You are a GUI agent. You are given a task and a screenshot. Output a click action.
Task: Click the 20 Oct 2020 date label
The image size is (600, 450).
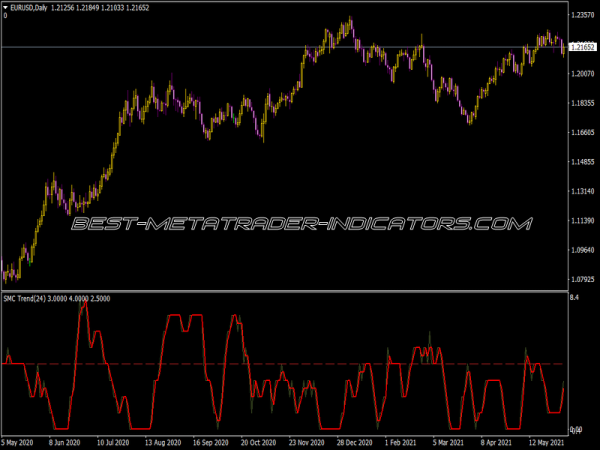[242, 440]
